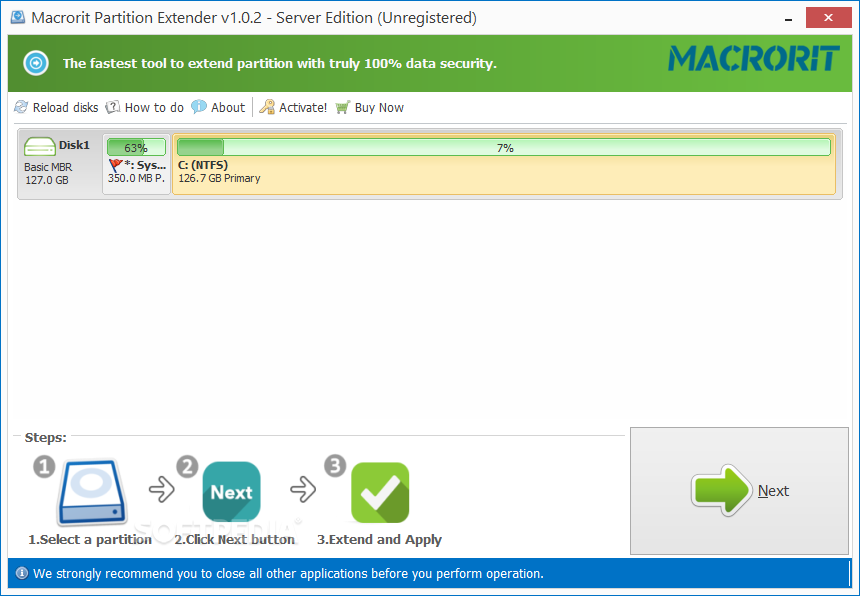Click the green checkmark step icon

click(x=380, y=492)
